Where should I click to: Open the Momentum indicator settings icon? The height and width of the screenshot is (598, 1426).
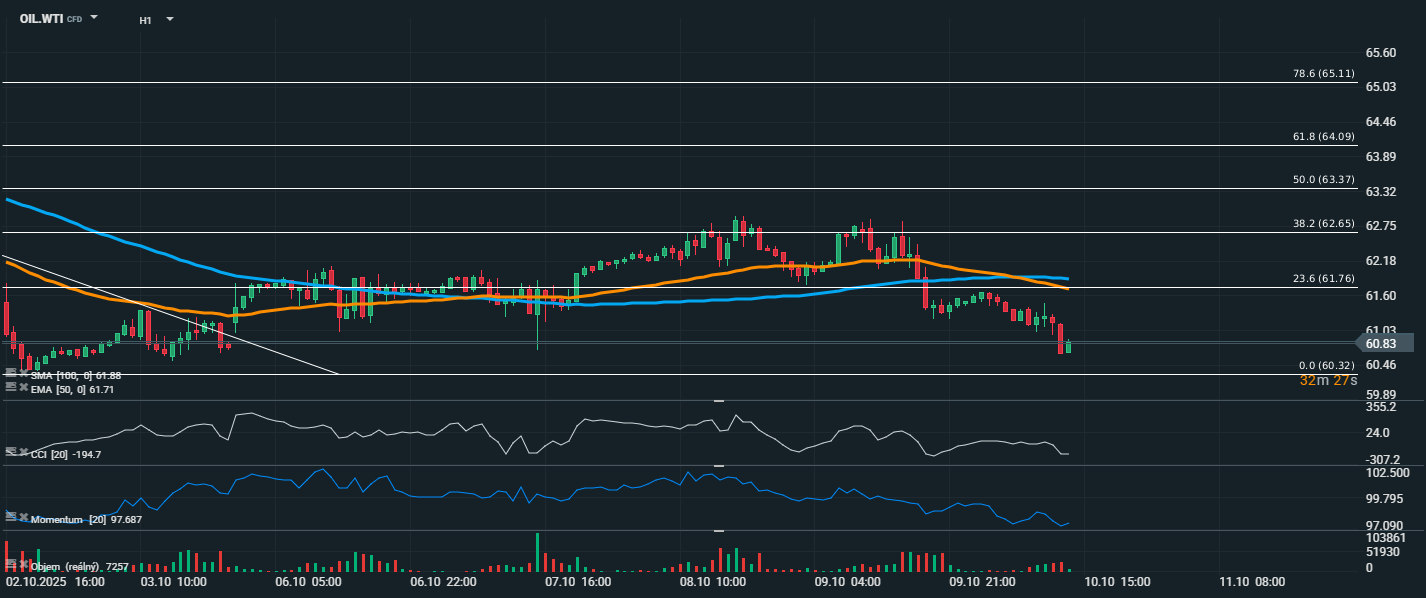11,517
